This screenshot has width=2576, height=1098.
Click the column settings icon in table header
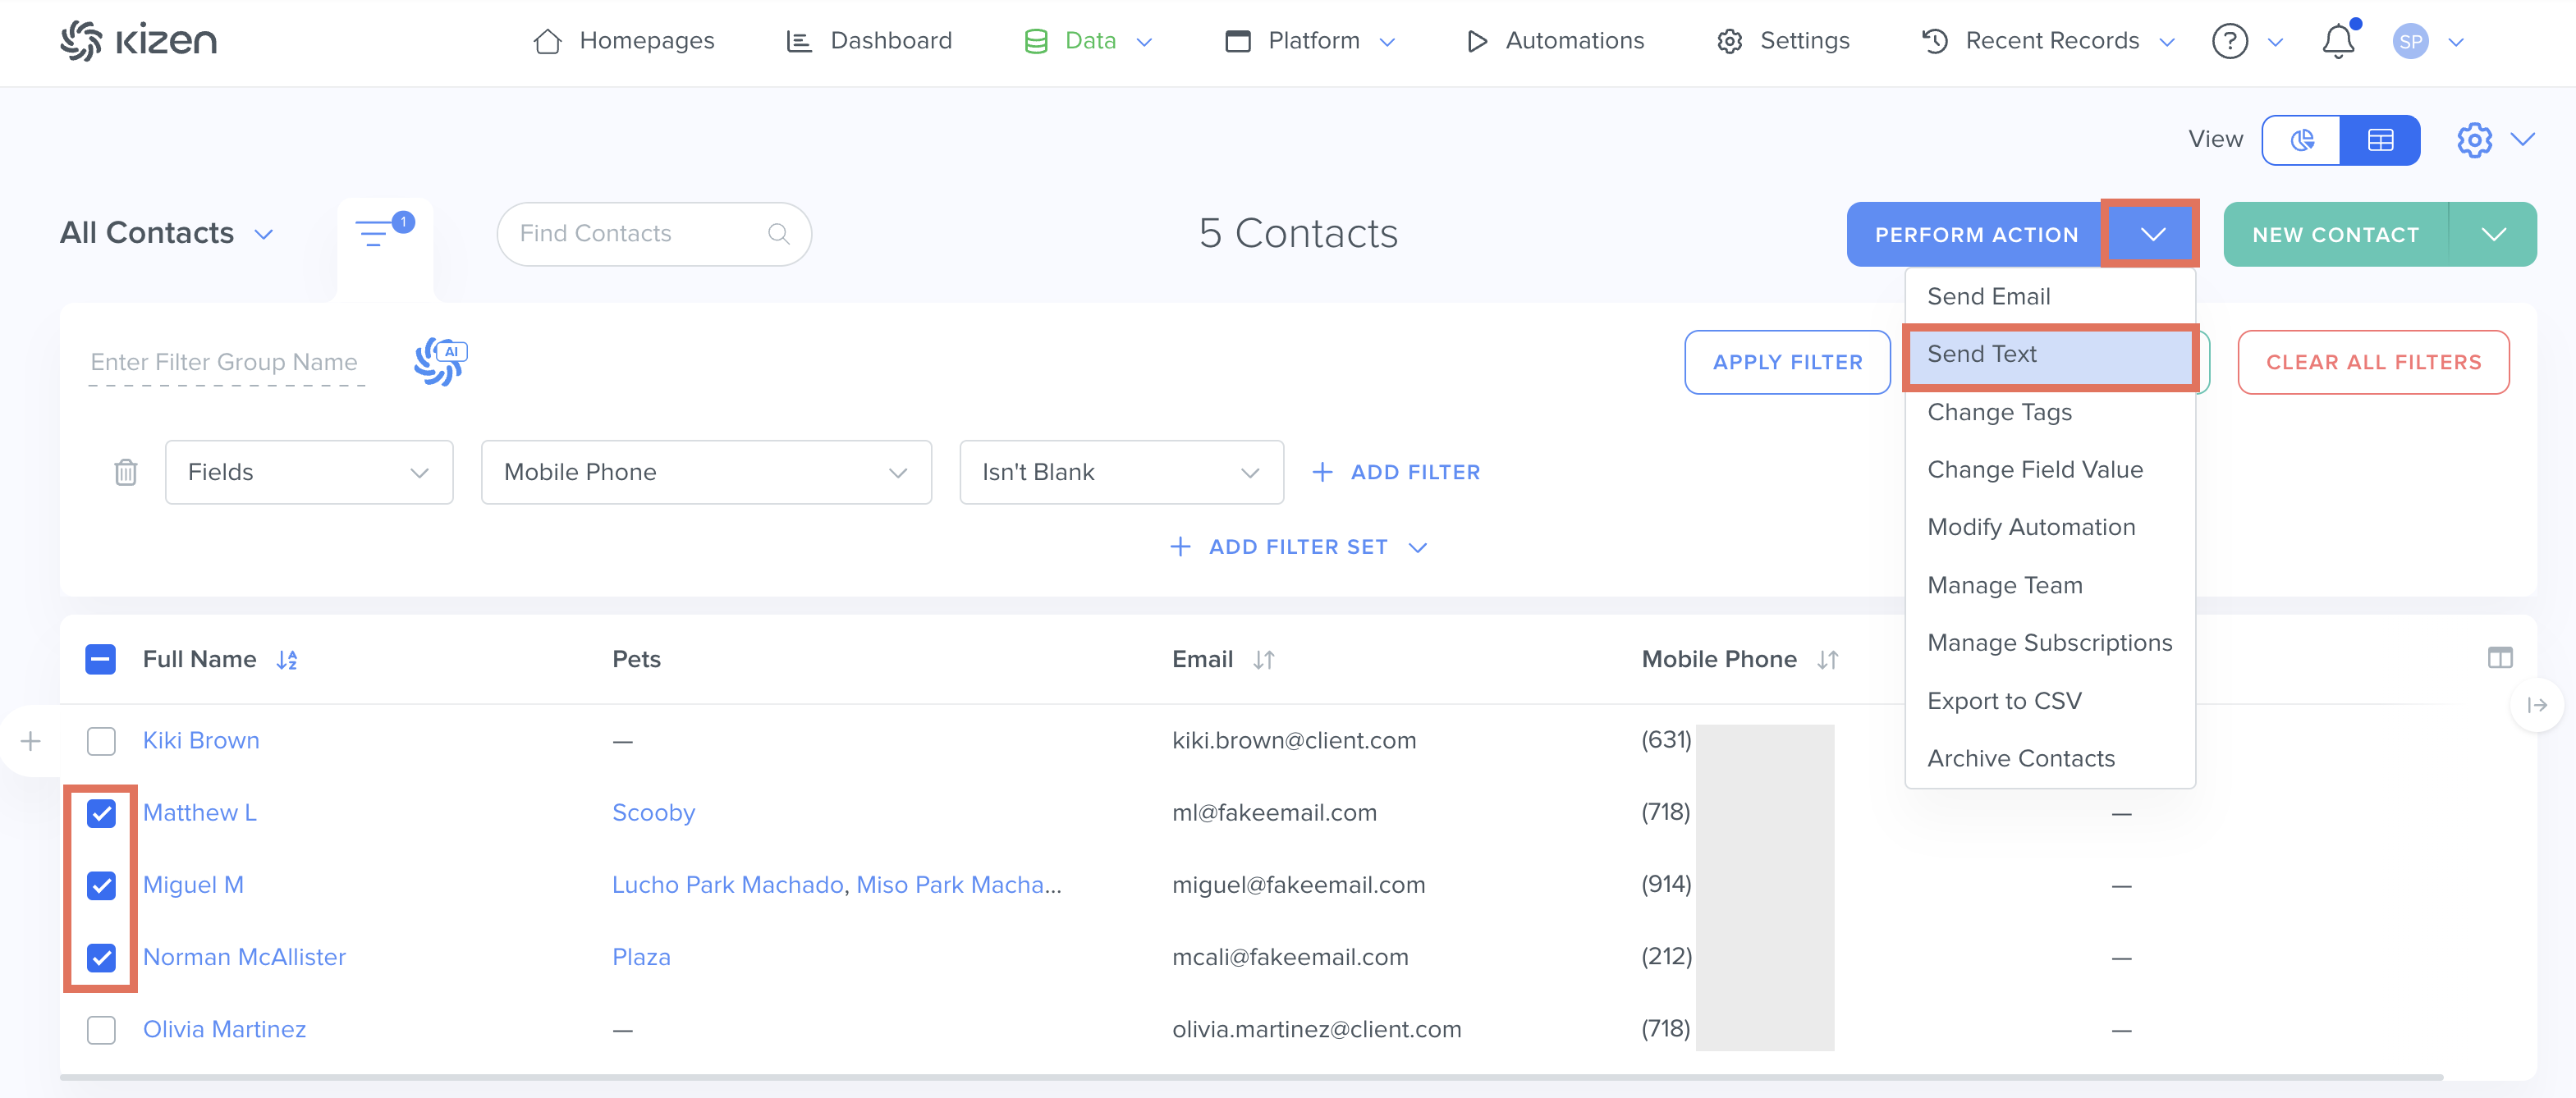(2499, 658)
